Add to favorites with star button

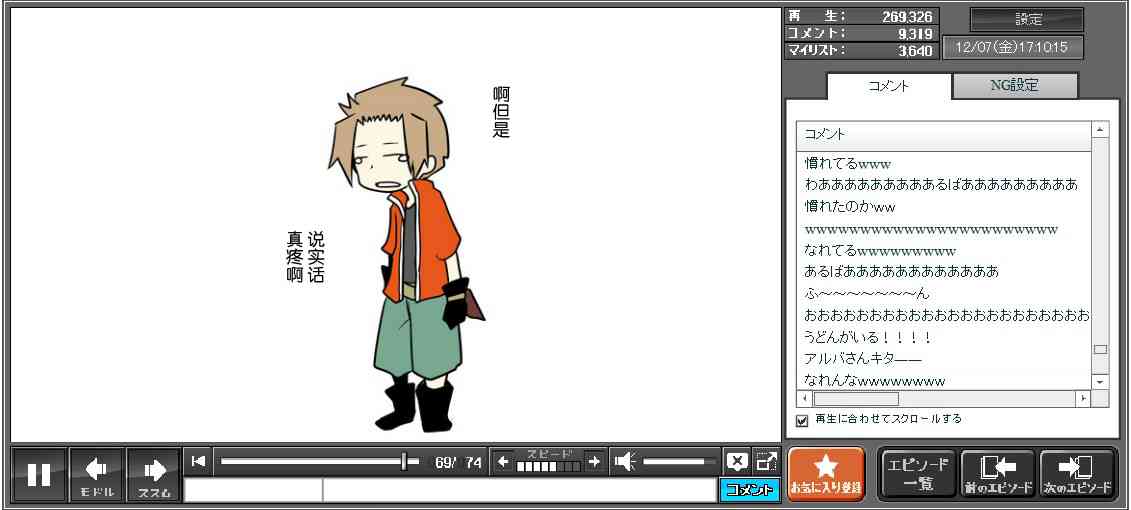pos(825,474)
